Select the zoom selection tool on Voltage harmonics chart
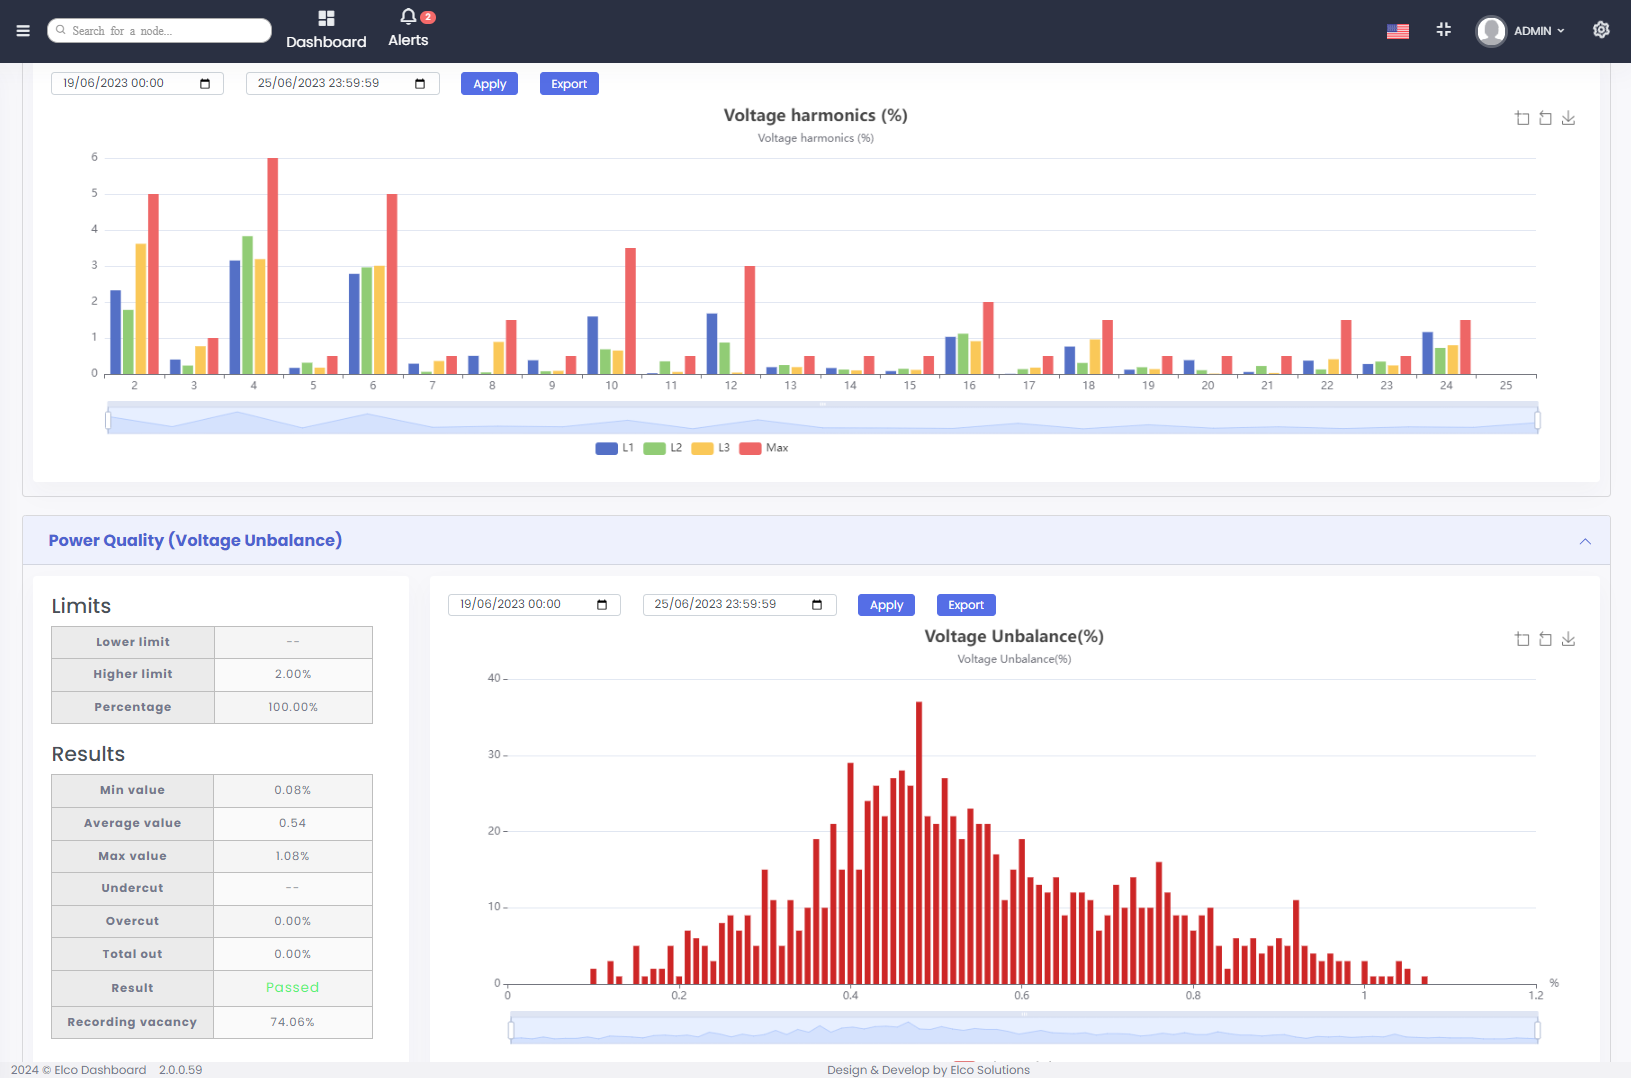 (x=1521, y=118)
